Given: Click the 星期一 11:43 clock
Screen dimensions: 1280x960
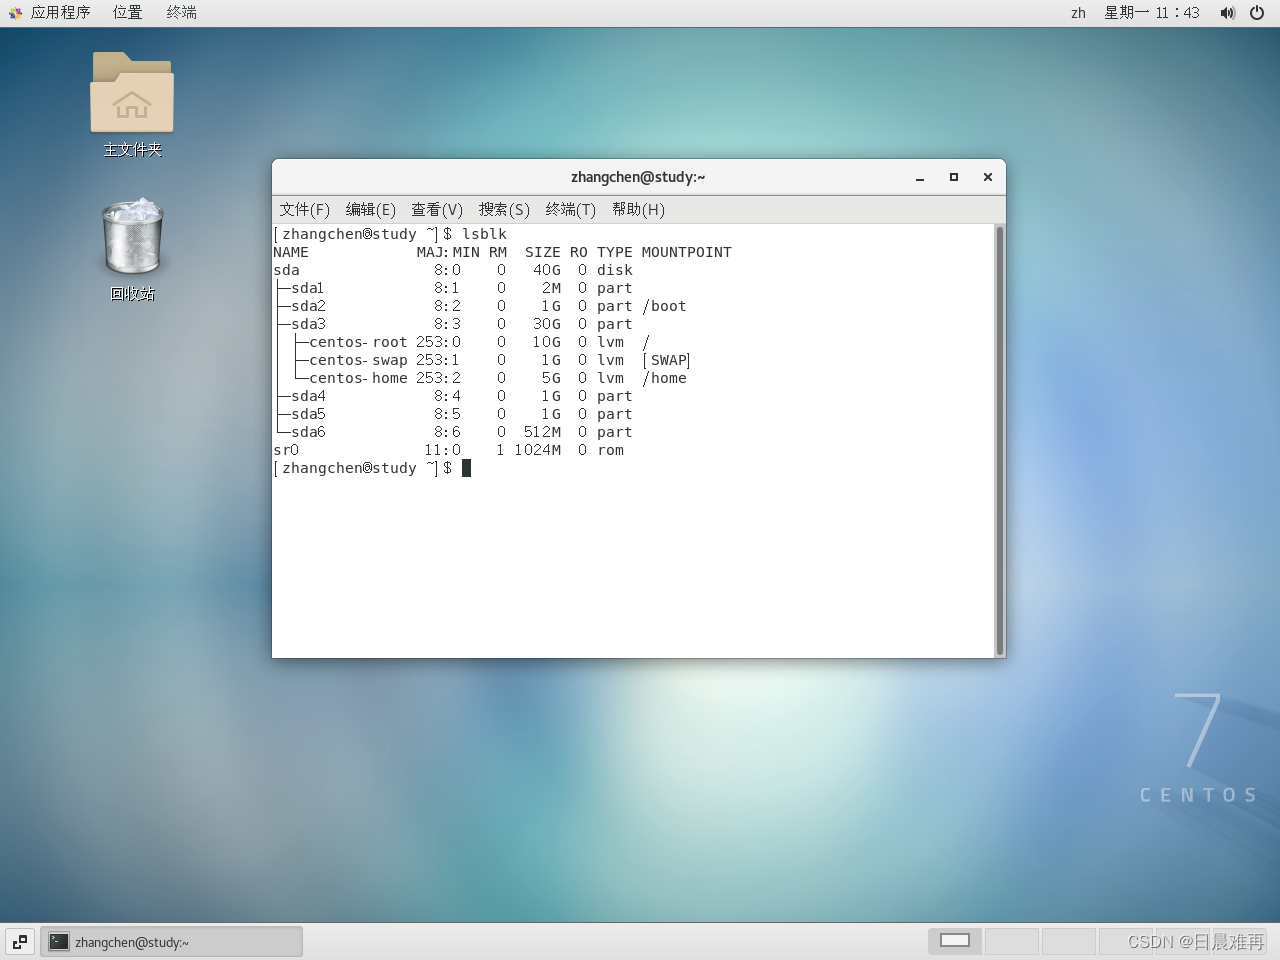Looking at the screenshot, I should [x=1152, y=13].
